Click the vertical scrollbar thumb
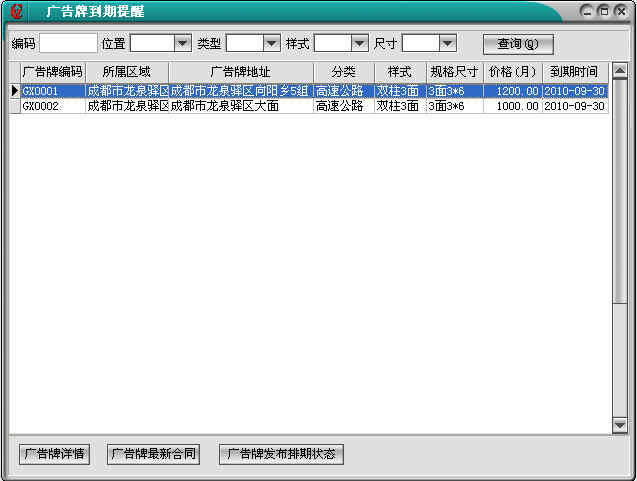The height and width of the screenshot is (481, 637). [620, 191]
